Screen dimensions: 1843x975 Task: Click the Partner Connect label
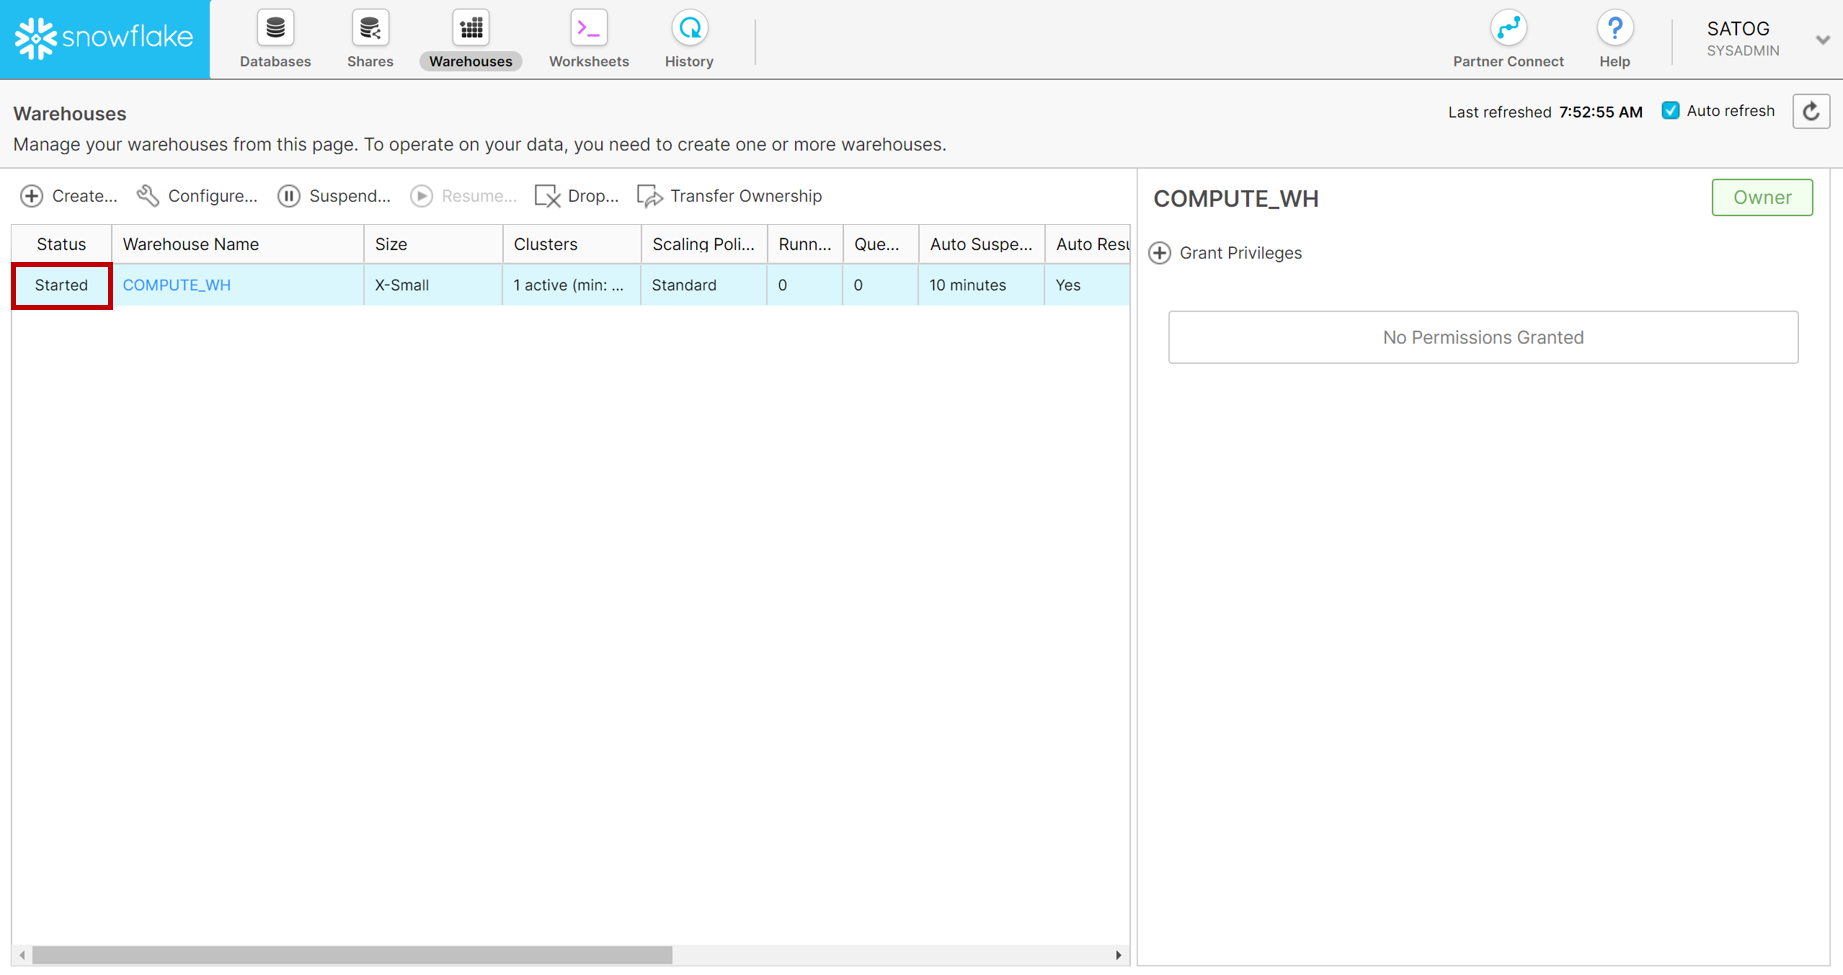pyautogui.click(x=1508, y=61)
